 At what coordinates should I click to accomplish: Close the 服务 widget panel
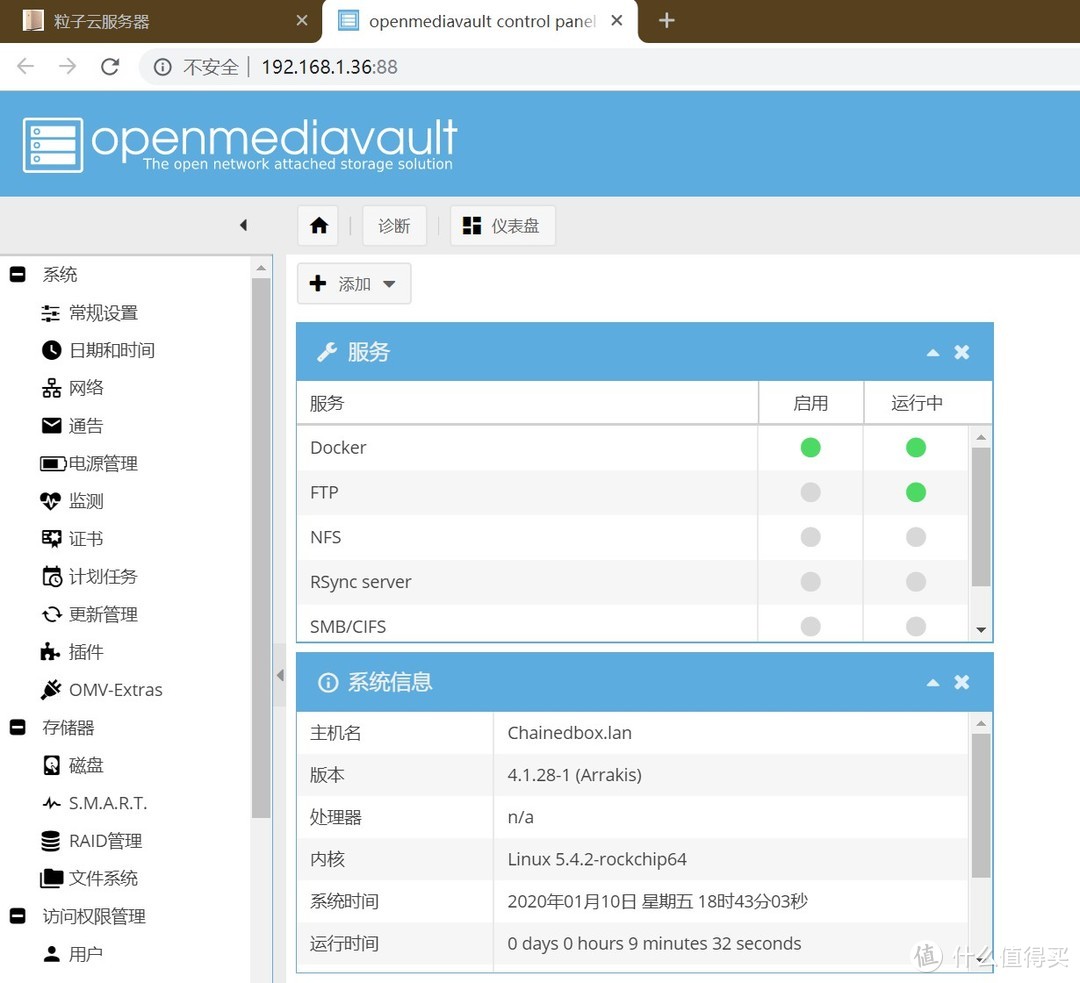(x=962, y=352)
